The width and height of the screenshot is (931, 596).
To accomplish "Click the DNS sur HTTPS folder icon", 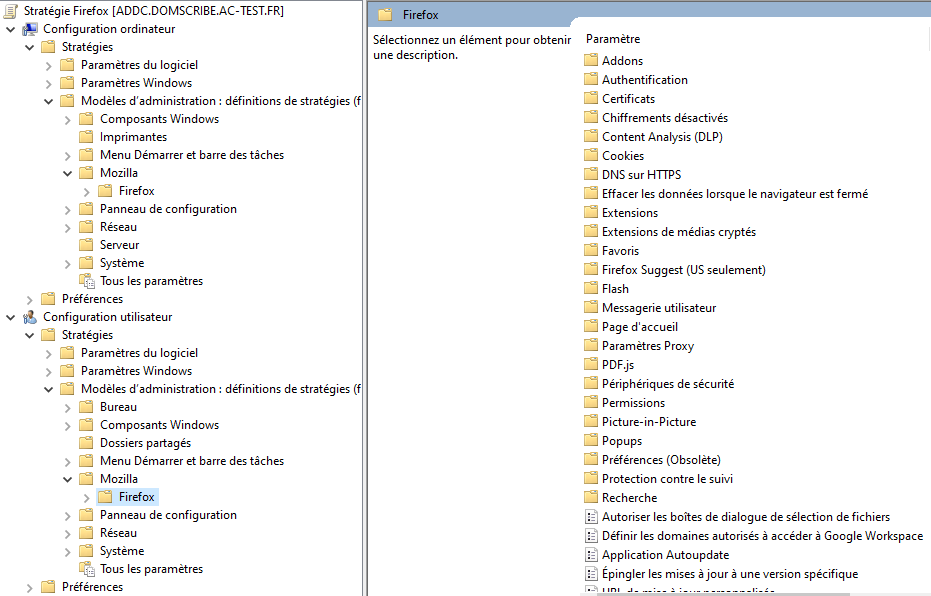I will coord(591,175).
